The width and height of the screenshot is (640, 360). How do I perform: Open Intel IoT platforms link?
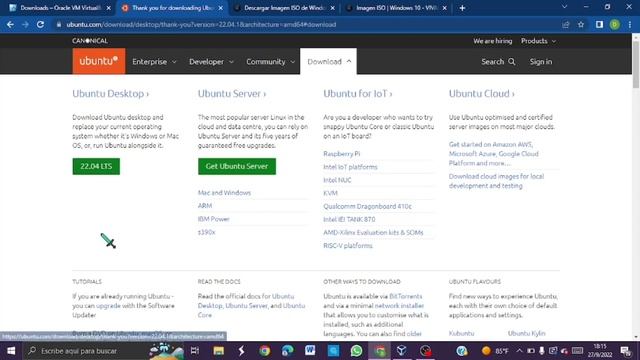point(350,167)
